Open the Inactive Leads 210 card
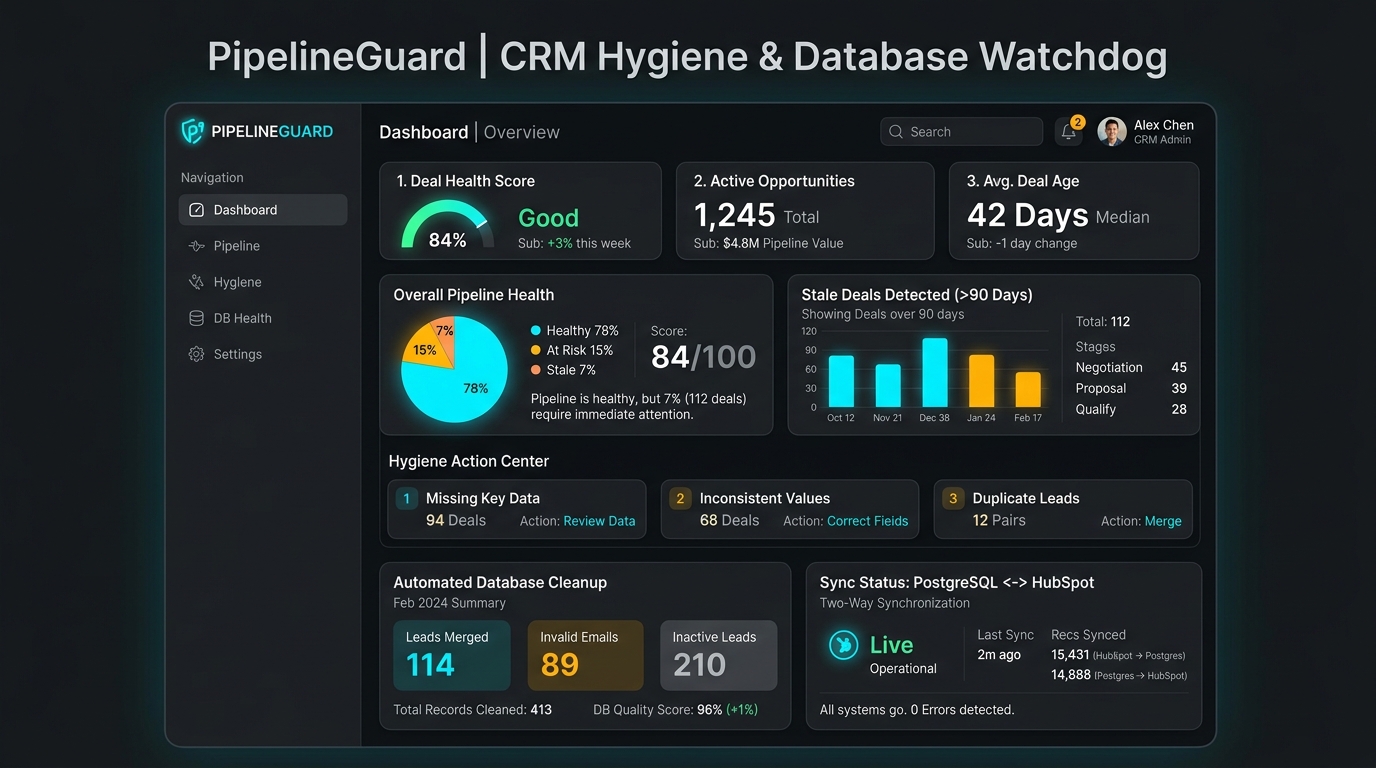Image resolution: width=1376 pixels, height=768 pixels. point(719,655)
